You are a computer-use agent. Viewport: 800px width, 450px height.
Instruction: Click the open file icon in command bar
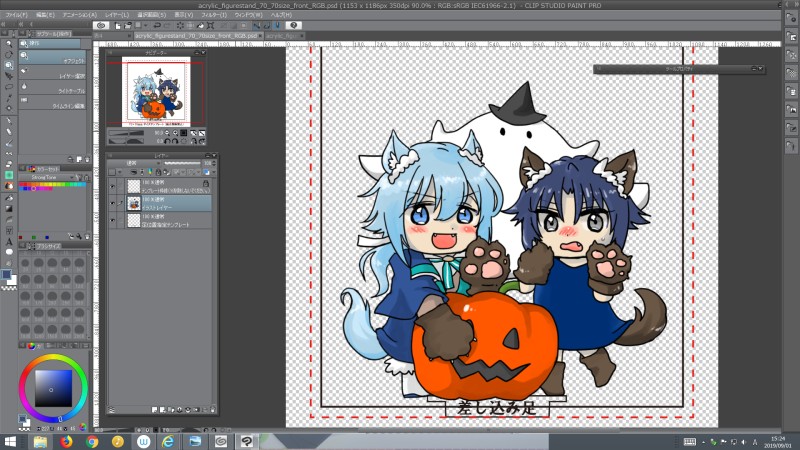click(128, 26)
